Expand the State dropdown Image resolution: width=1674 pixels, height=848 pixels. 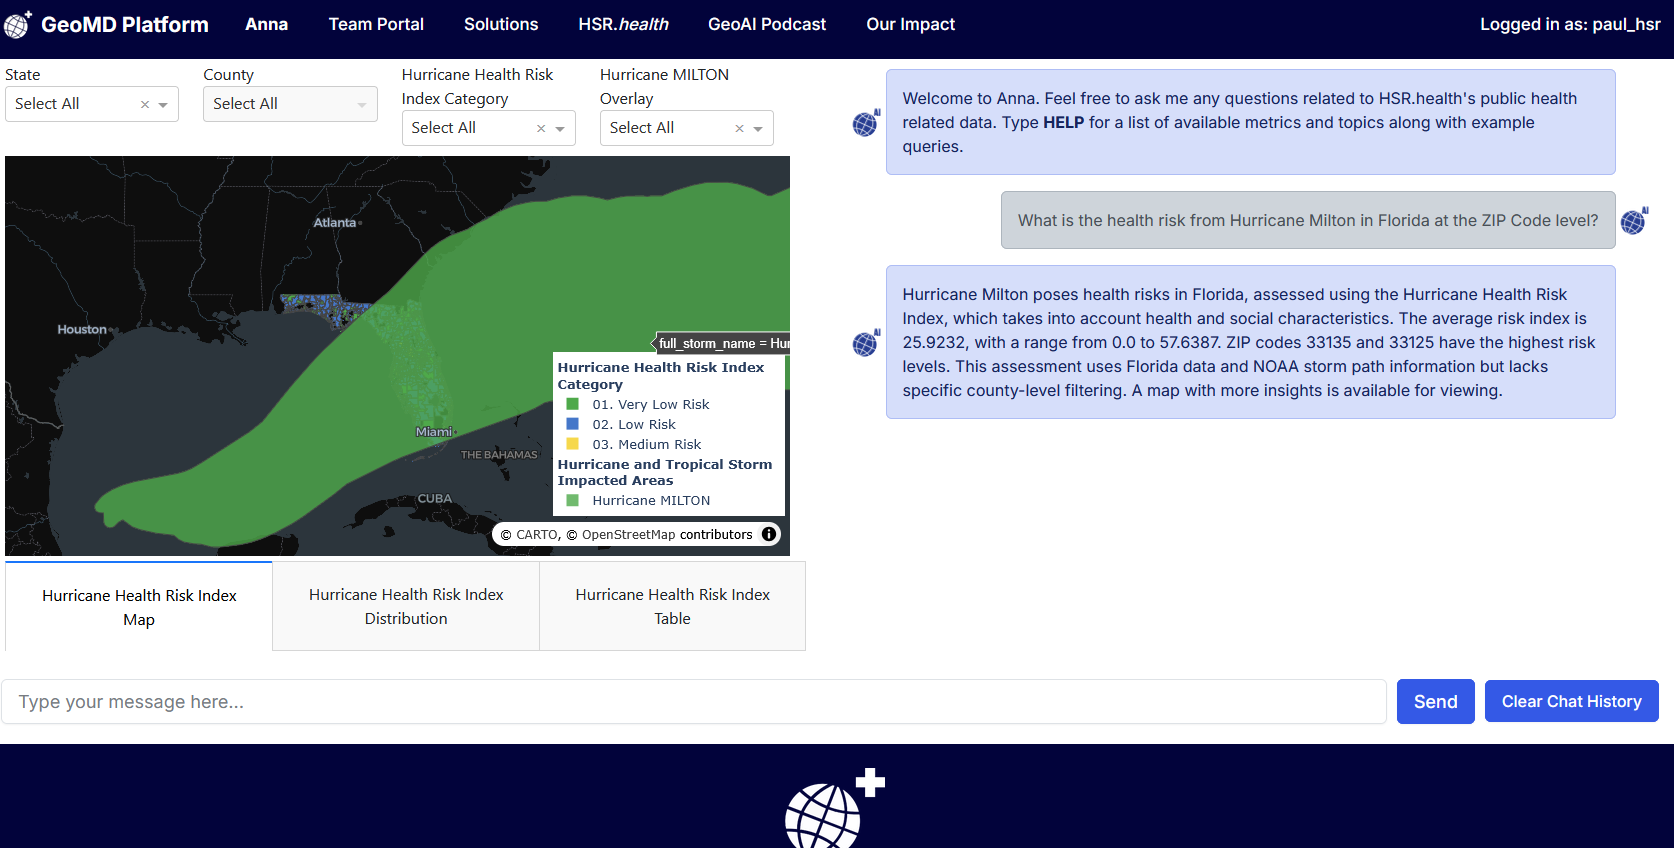click(163, 104)
